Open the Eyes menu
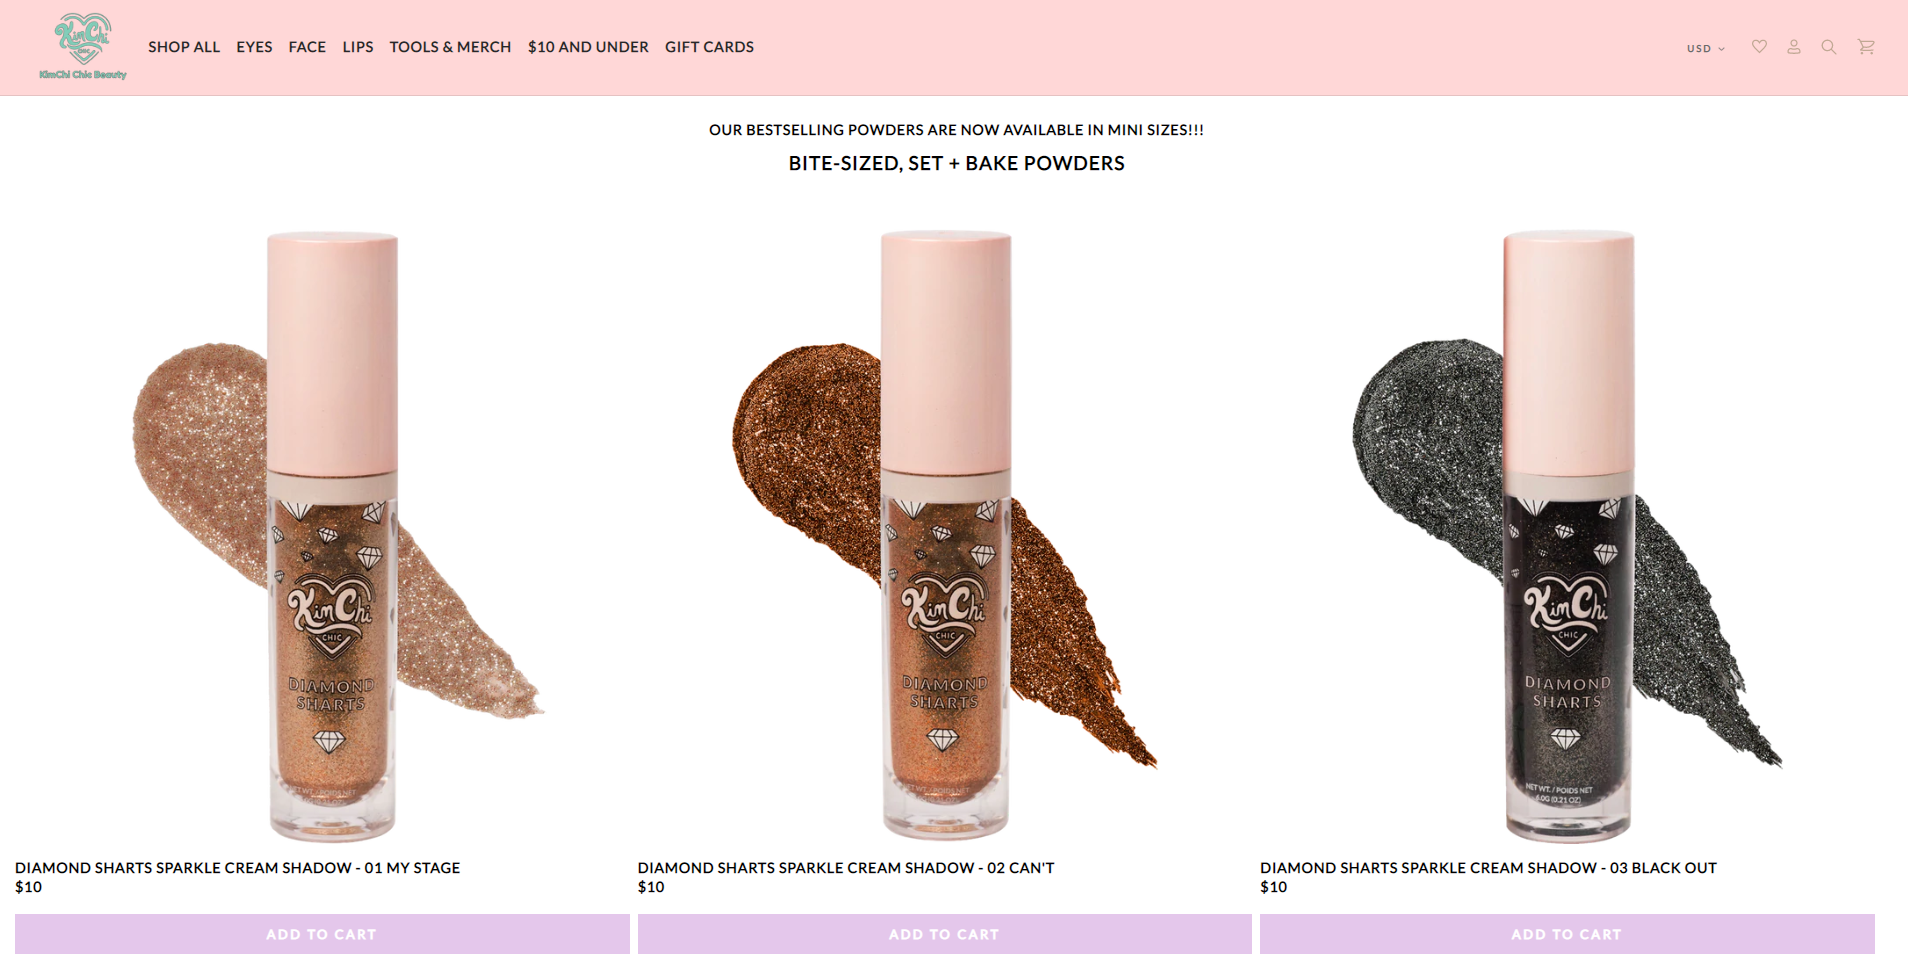This screenshot has height=958, width=1908. point(254,47)
